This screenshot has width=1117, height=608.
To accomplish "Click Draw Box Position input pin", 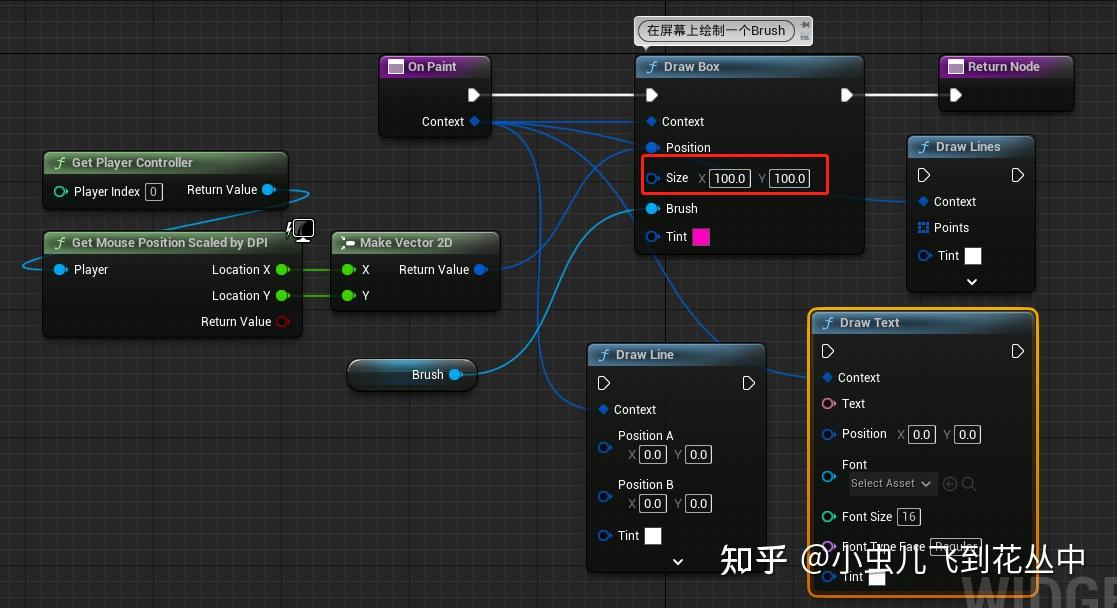I will [652, 148].
